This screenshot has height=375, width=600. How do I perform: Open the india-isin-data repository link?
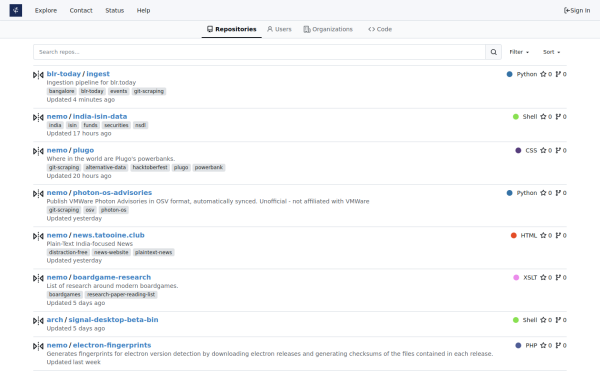100,116
